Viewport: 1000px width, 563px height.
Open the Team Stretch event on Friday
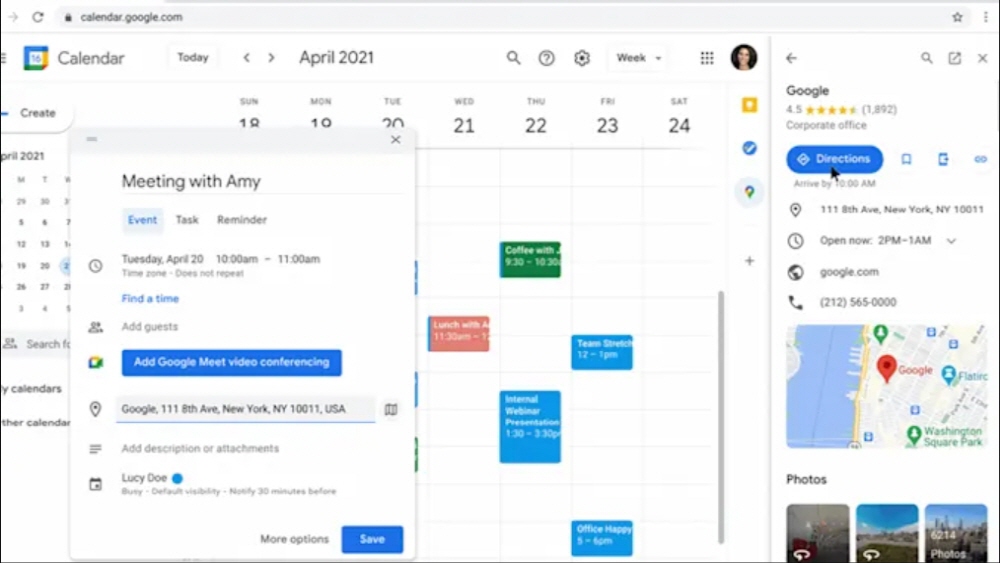pyautogui.click(x=602, y=352)
